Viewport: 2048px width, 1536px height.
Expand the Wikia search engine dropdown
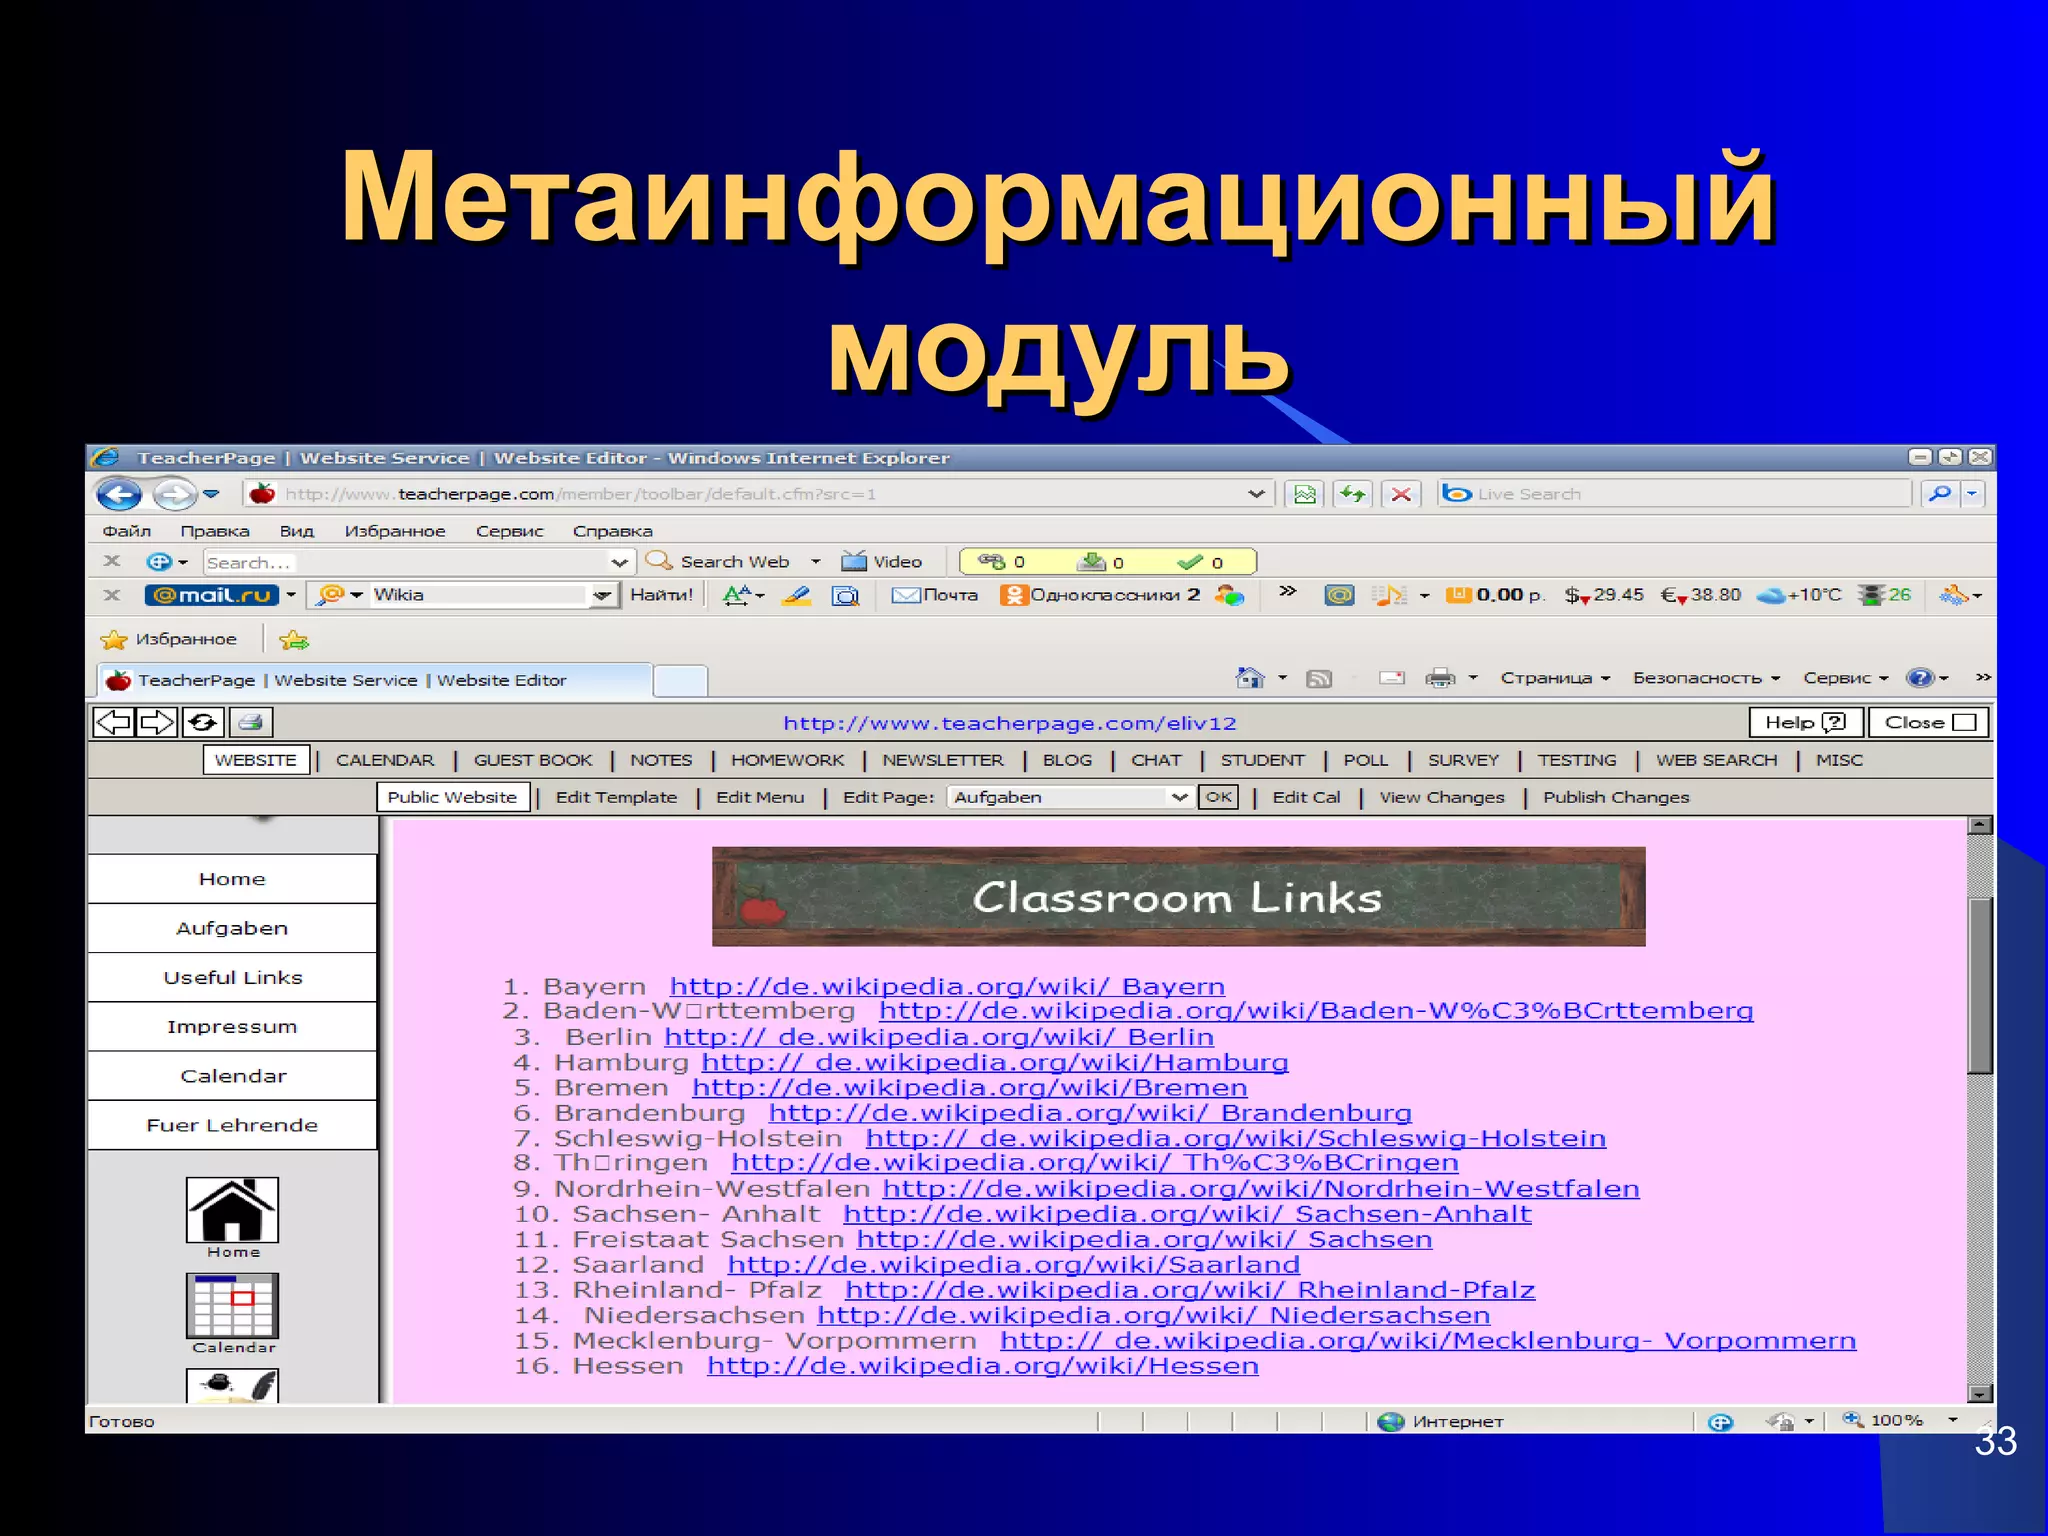(601, 596)
